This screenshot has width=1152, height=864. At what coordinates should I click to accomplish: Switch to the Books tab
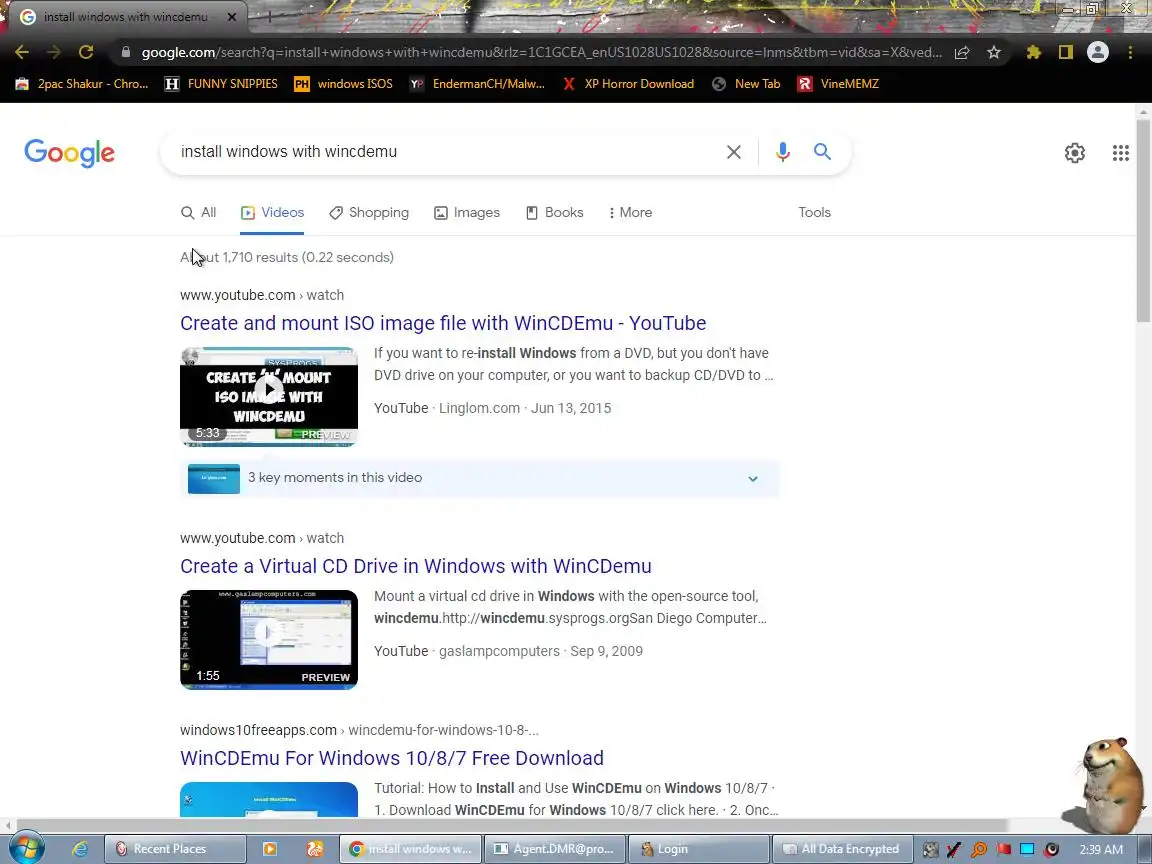[x=555, y=212]
